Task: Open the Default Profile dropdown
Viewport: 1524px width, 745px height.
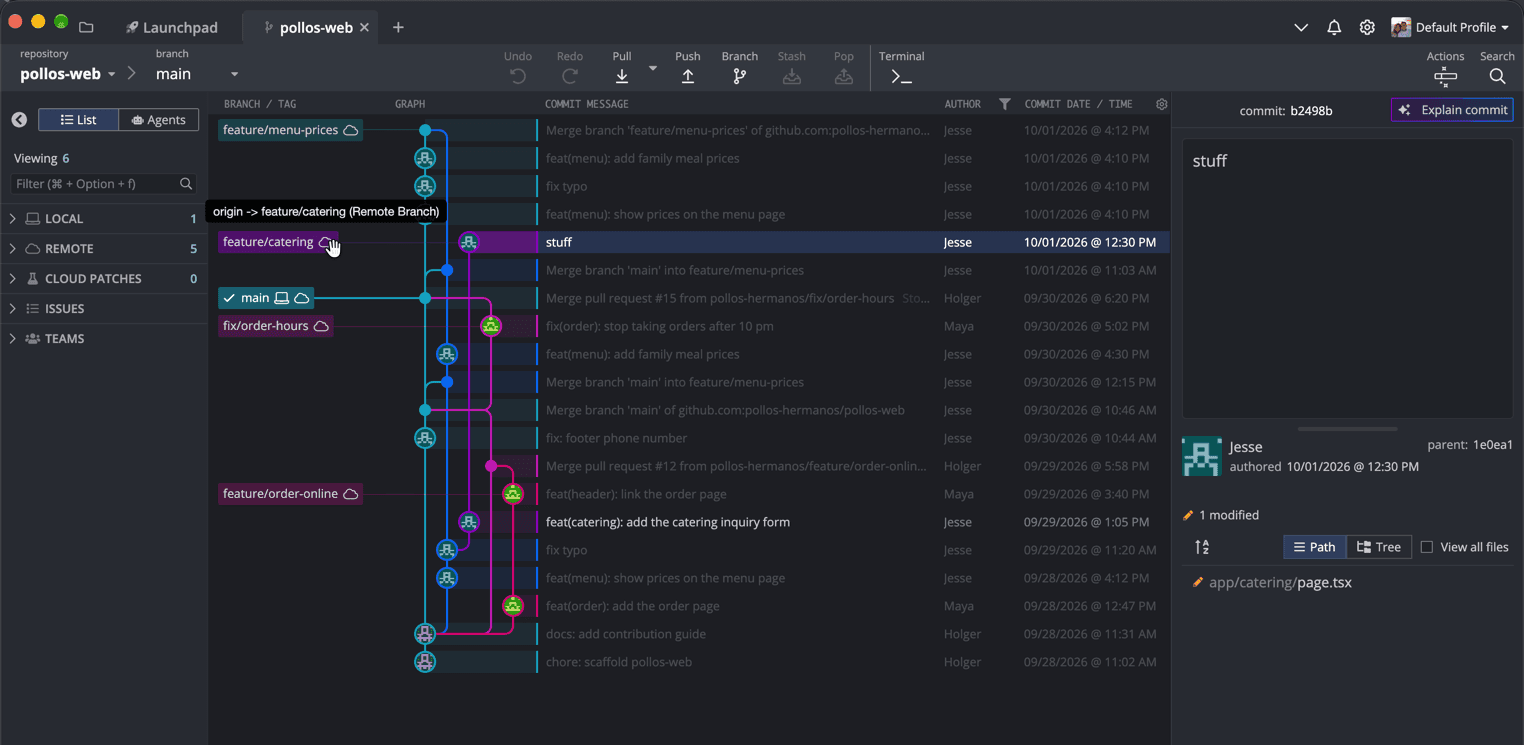Action: [x=1450, y=27]
